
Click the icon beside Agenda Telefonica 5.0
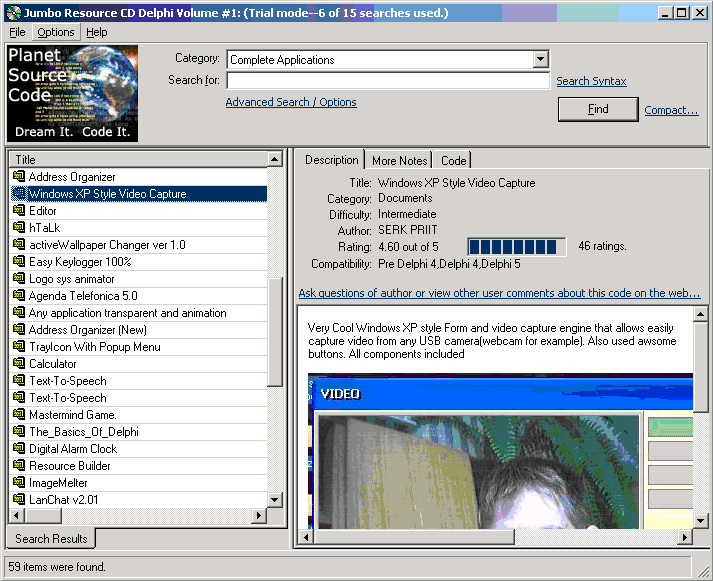pos(19,295)
